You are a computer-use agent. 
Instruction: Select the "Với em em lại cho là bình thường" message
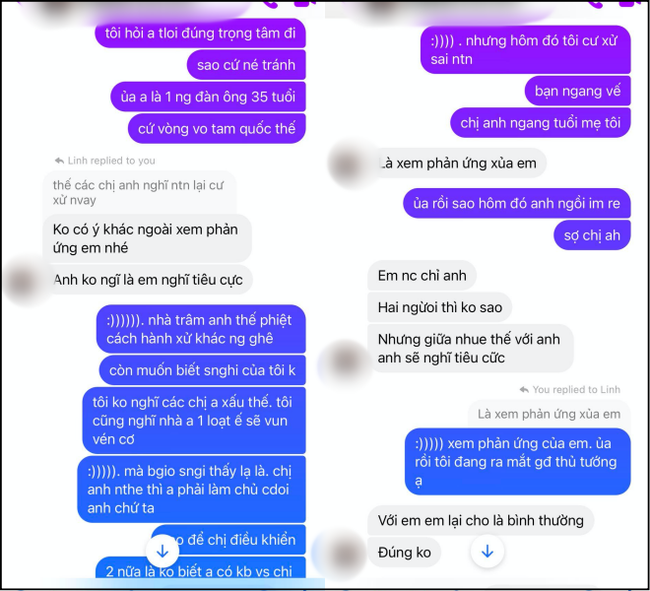click(481, 521)
